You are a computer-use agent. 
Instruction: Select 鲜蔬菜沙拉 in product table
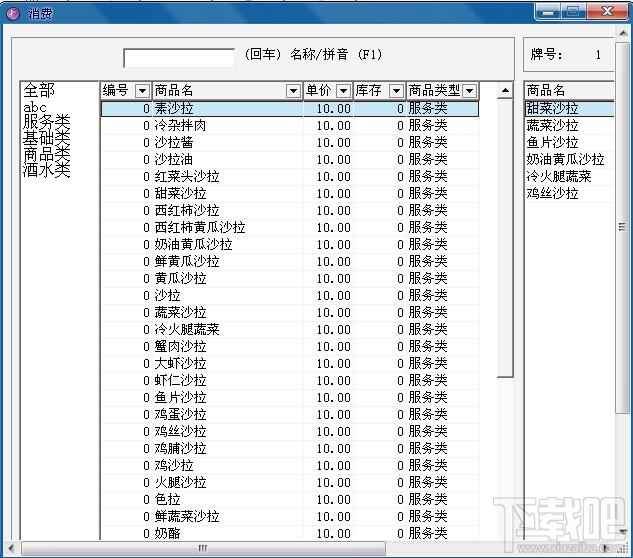tap(289, 516)
